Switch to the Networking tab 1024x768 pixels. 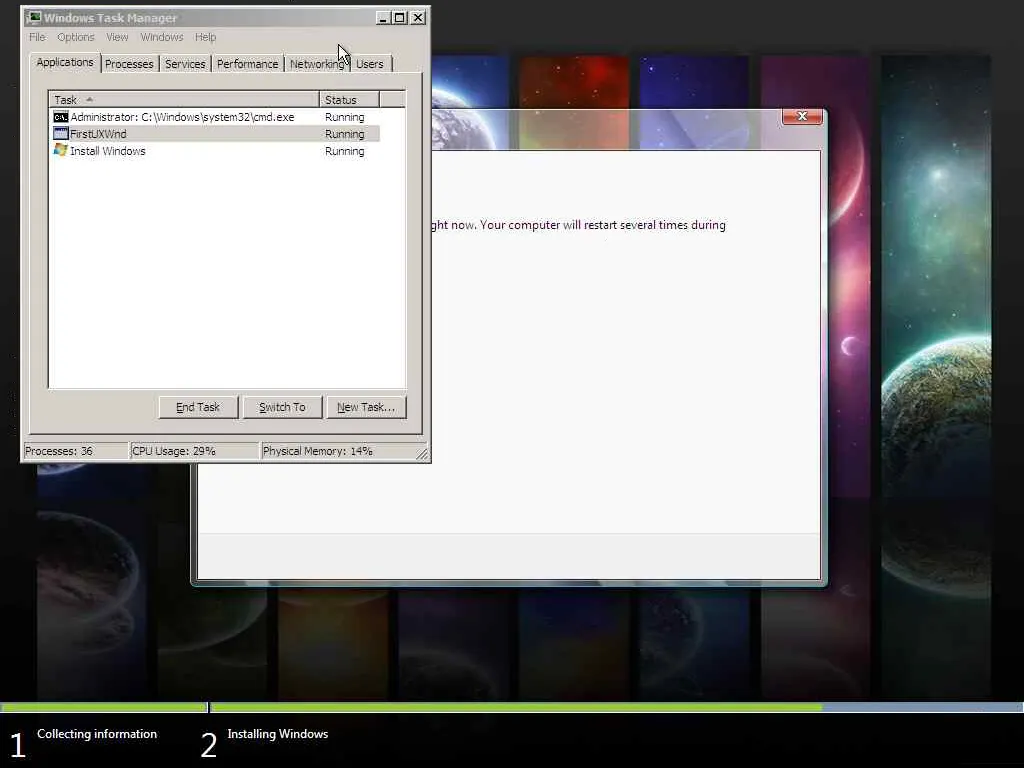[x=317, y=64]
